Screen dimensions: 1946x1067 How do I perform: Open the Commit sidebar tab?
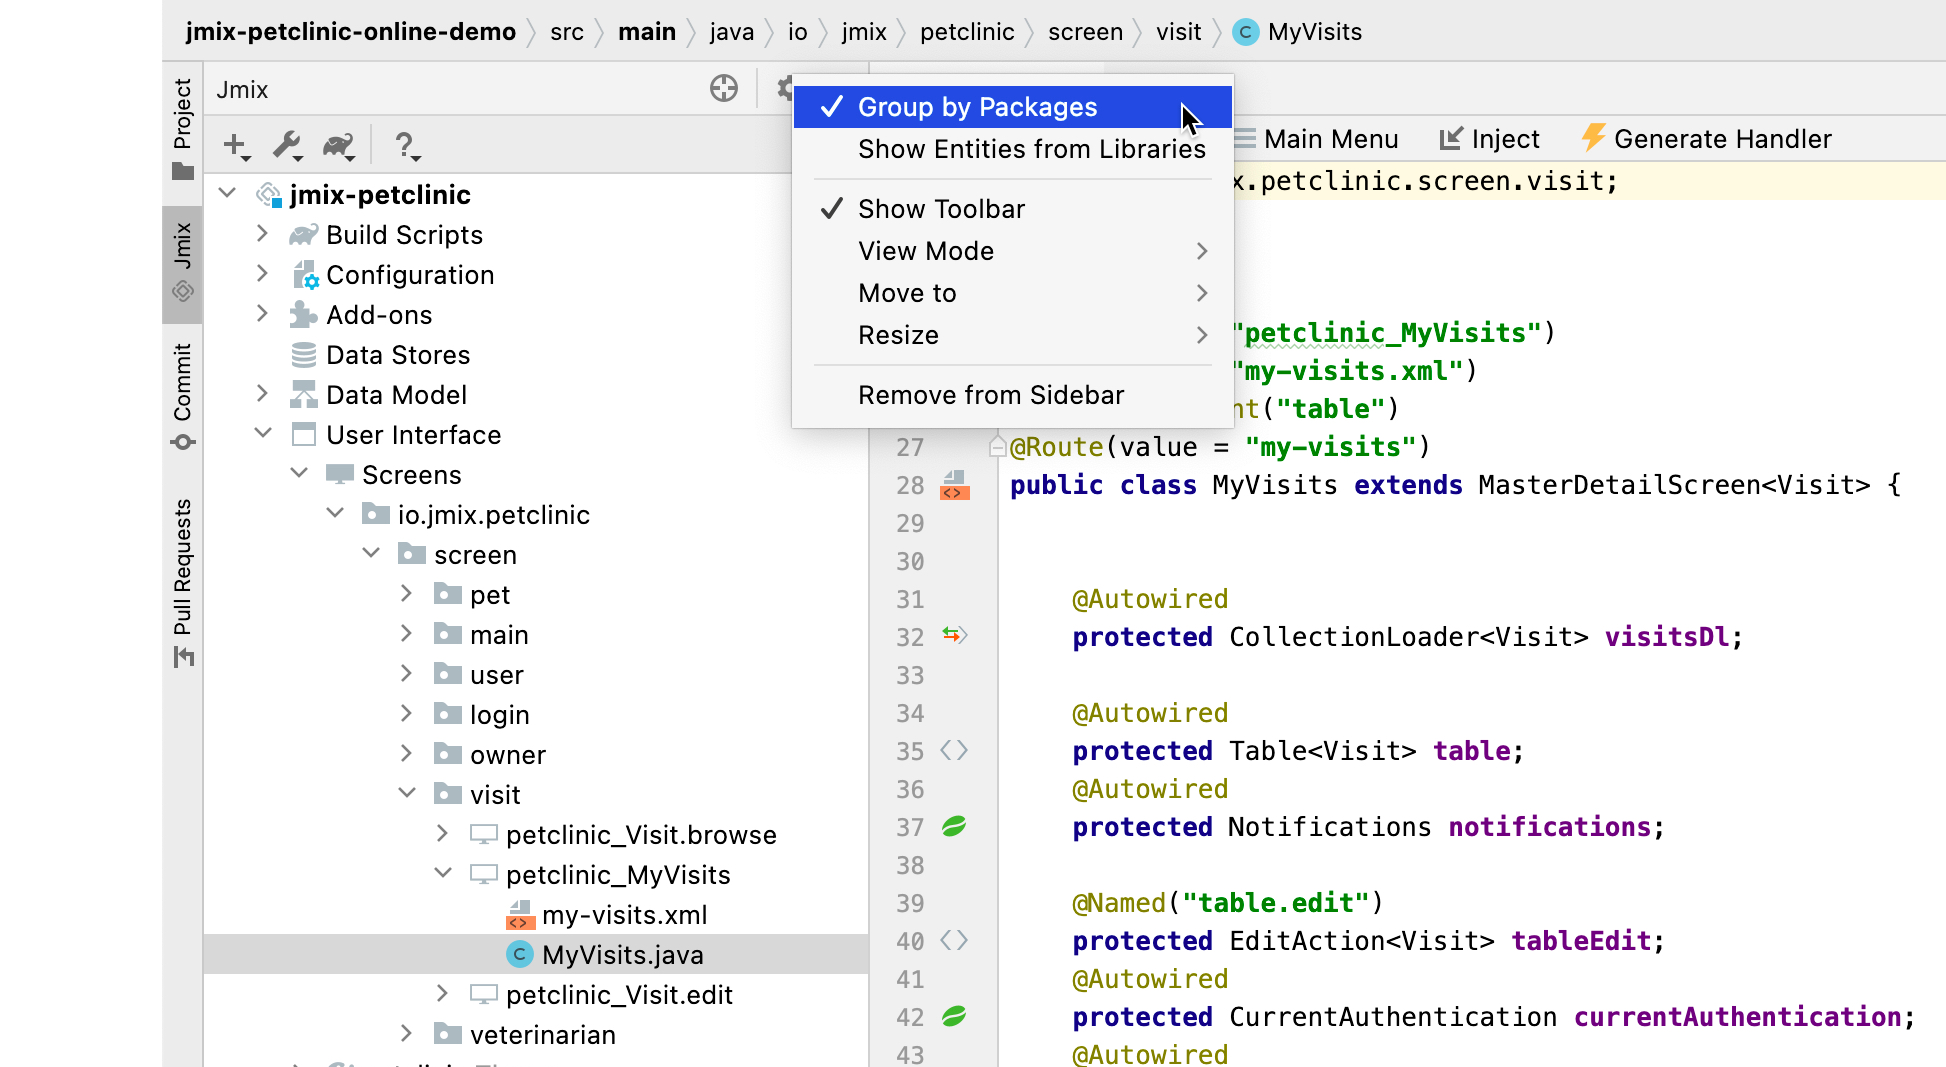click(182, 397)
